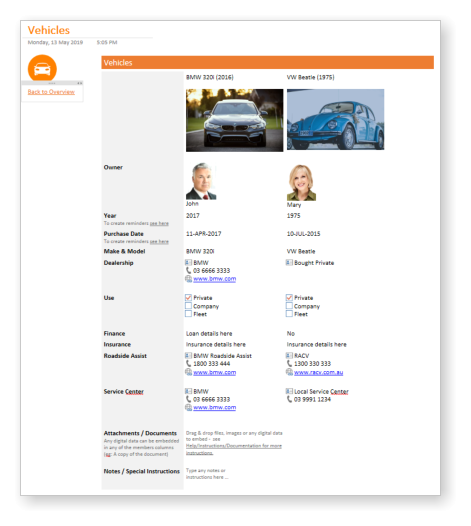This screenshot has width=471, height=526.
Task: Click contact card icon beside BMW dealership
Action: [189, 262]
